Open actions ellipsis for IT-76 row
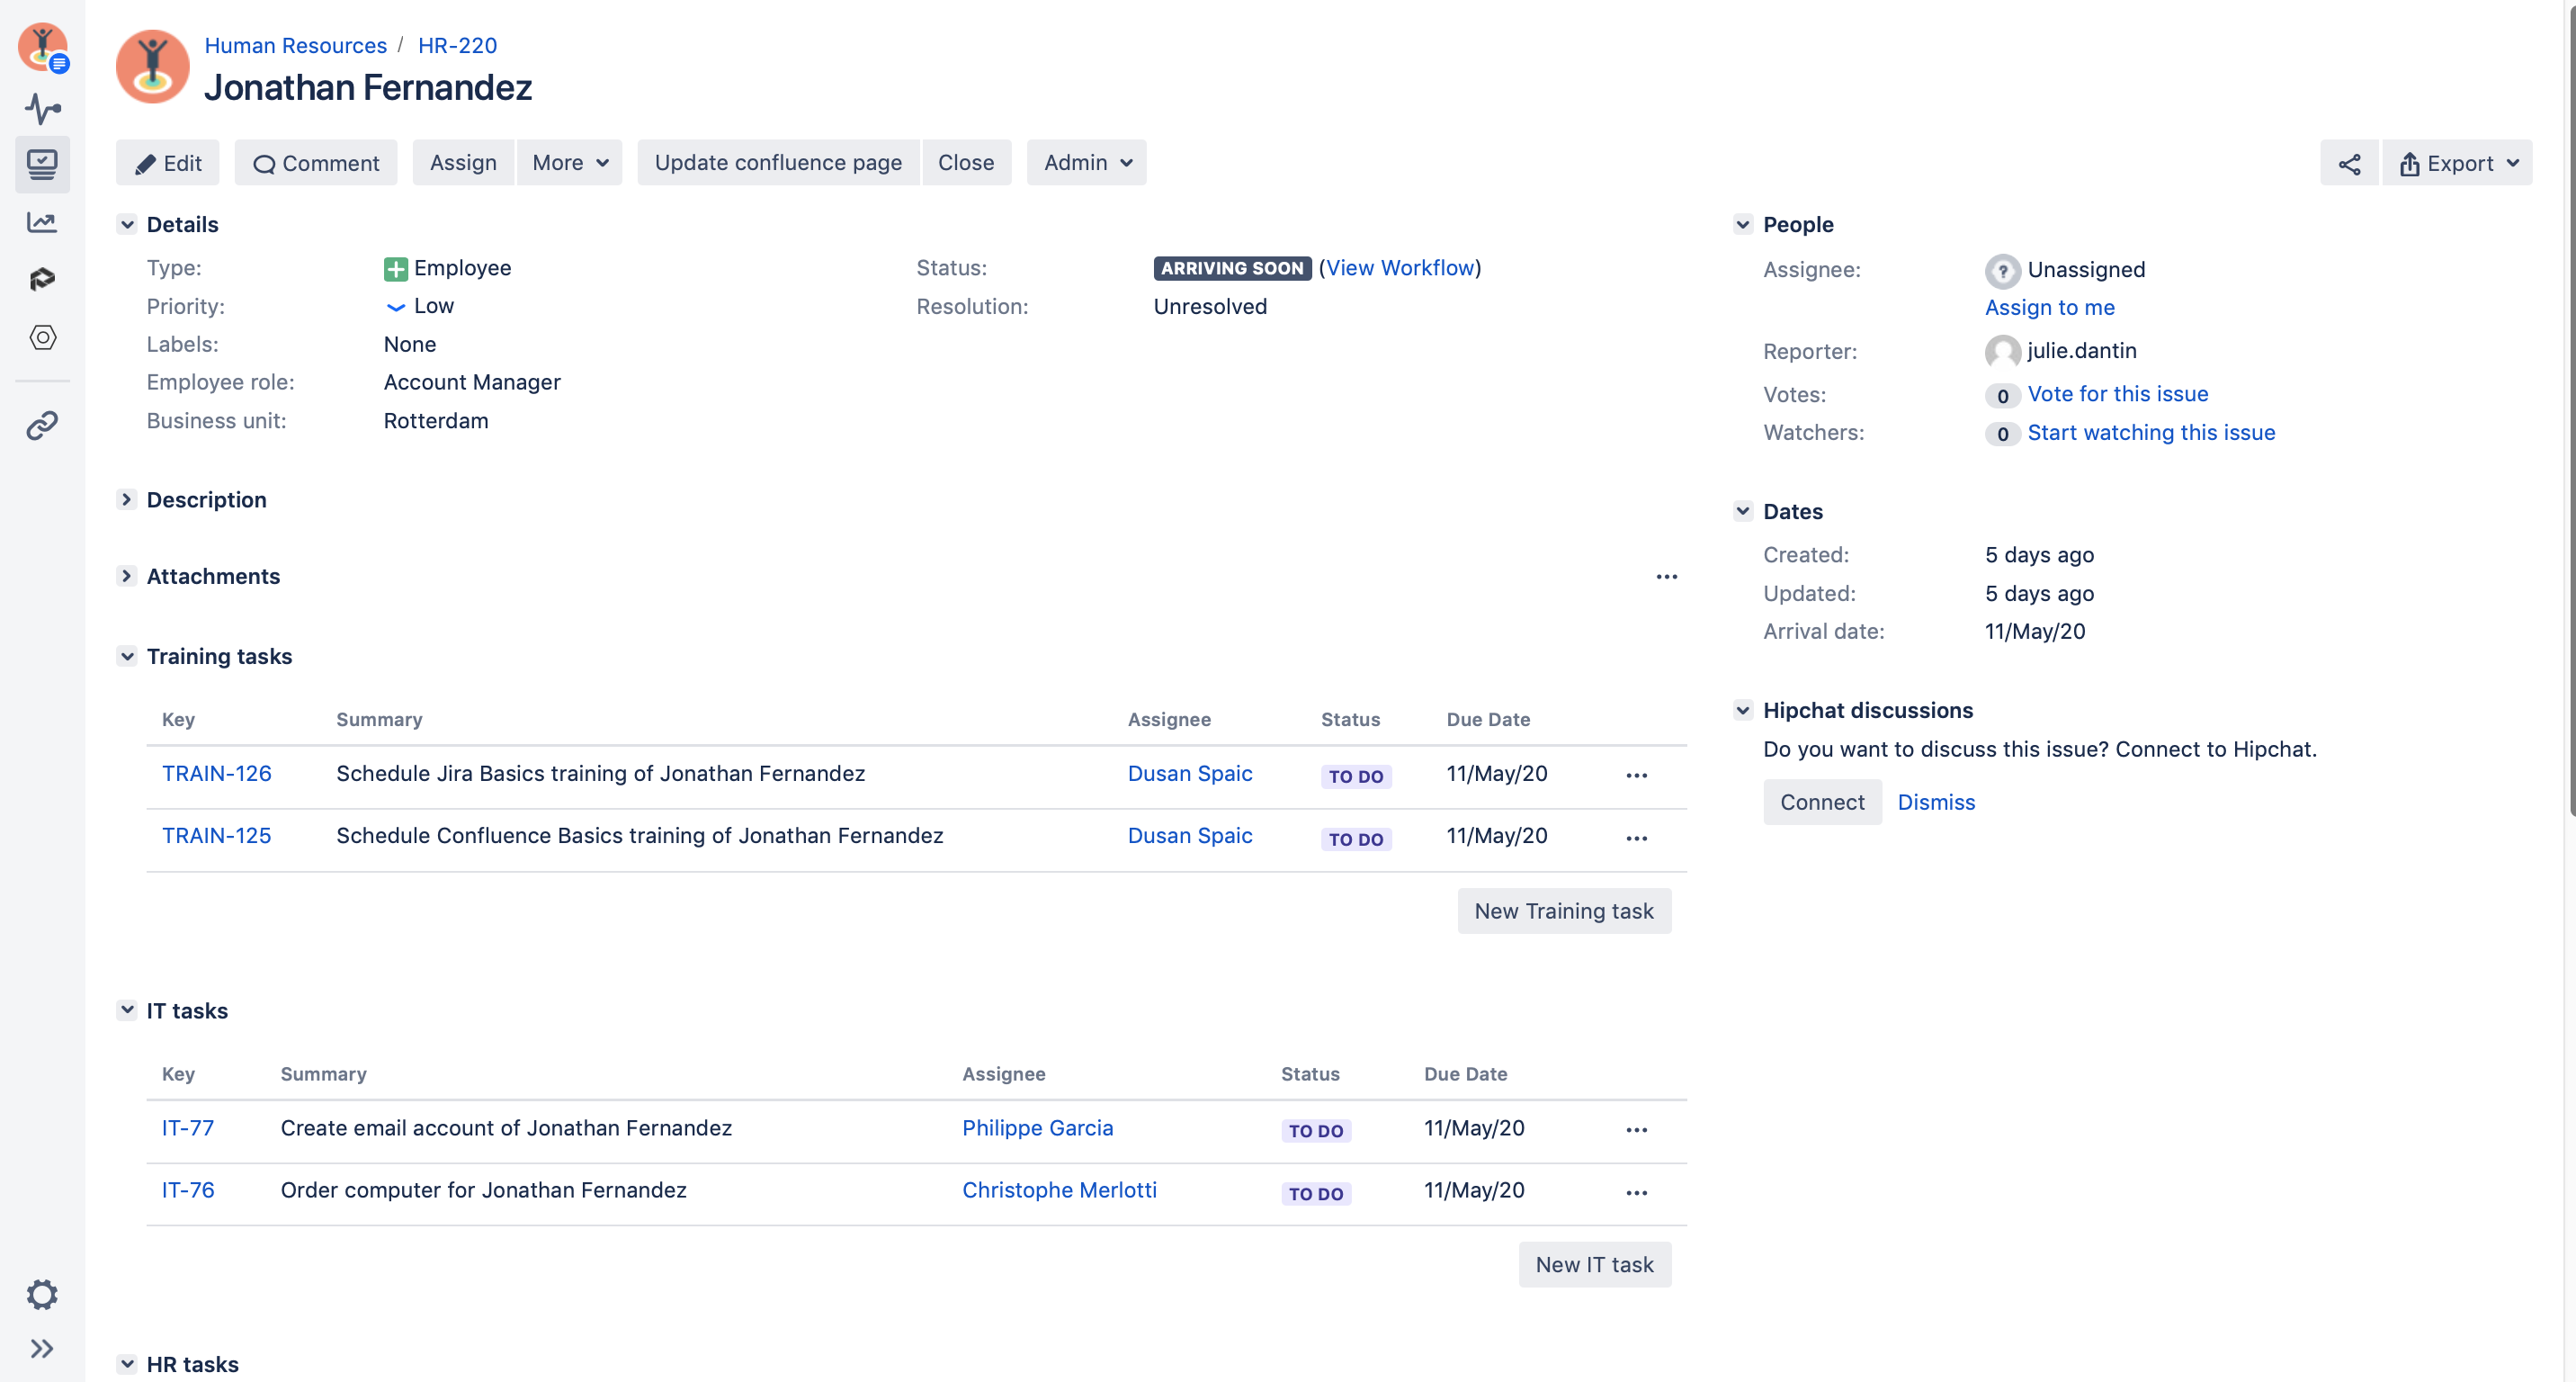The image size is (2576, 1382). tap(1636, 1192)
